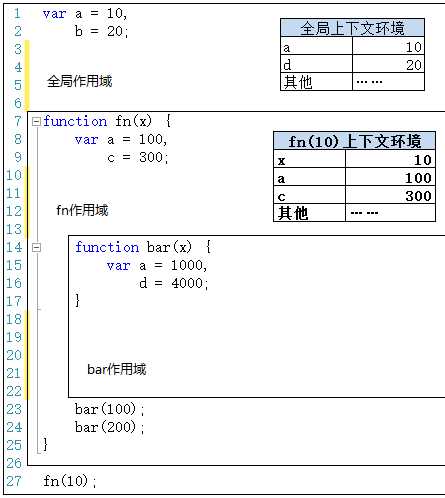Click the code 'var a = 1000,'
The image size is (445, 498).
click(x=157, y=266)
